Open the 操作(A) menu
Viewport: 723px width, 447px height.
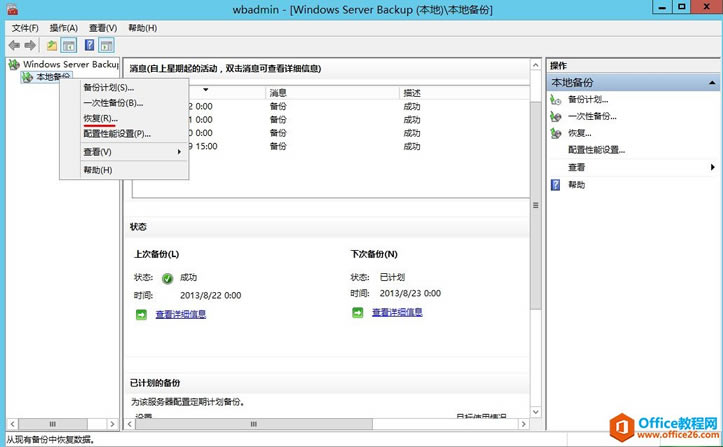[x=64, y=28]
